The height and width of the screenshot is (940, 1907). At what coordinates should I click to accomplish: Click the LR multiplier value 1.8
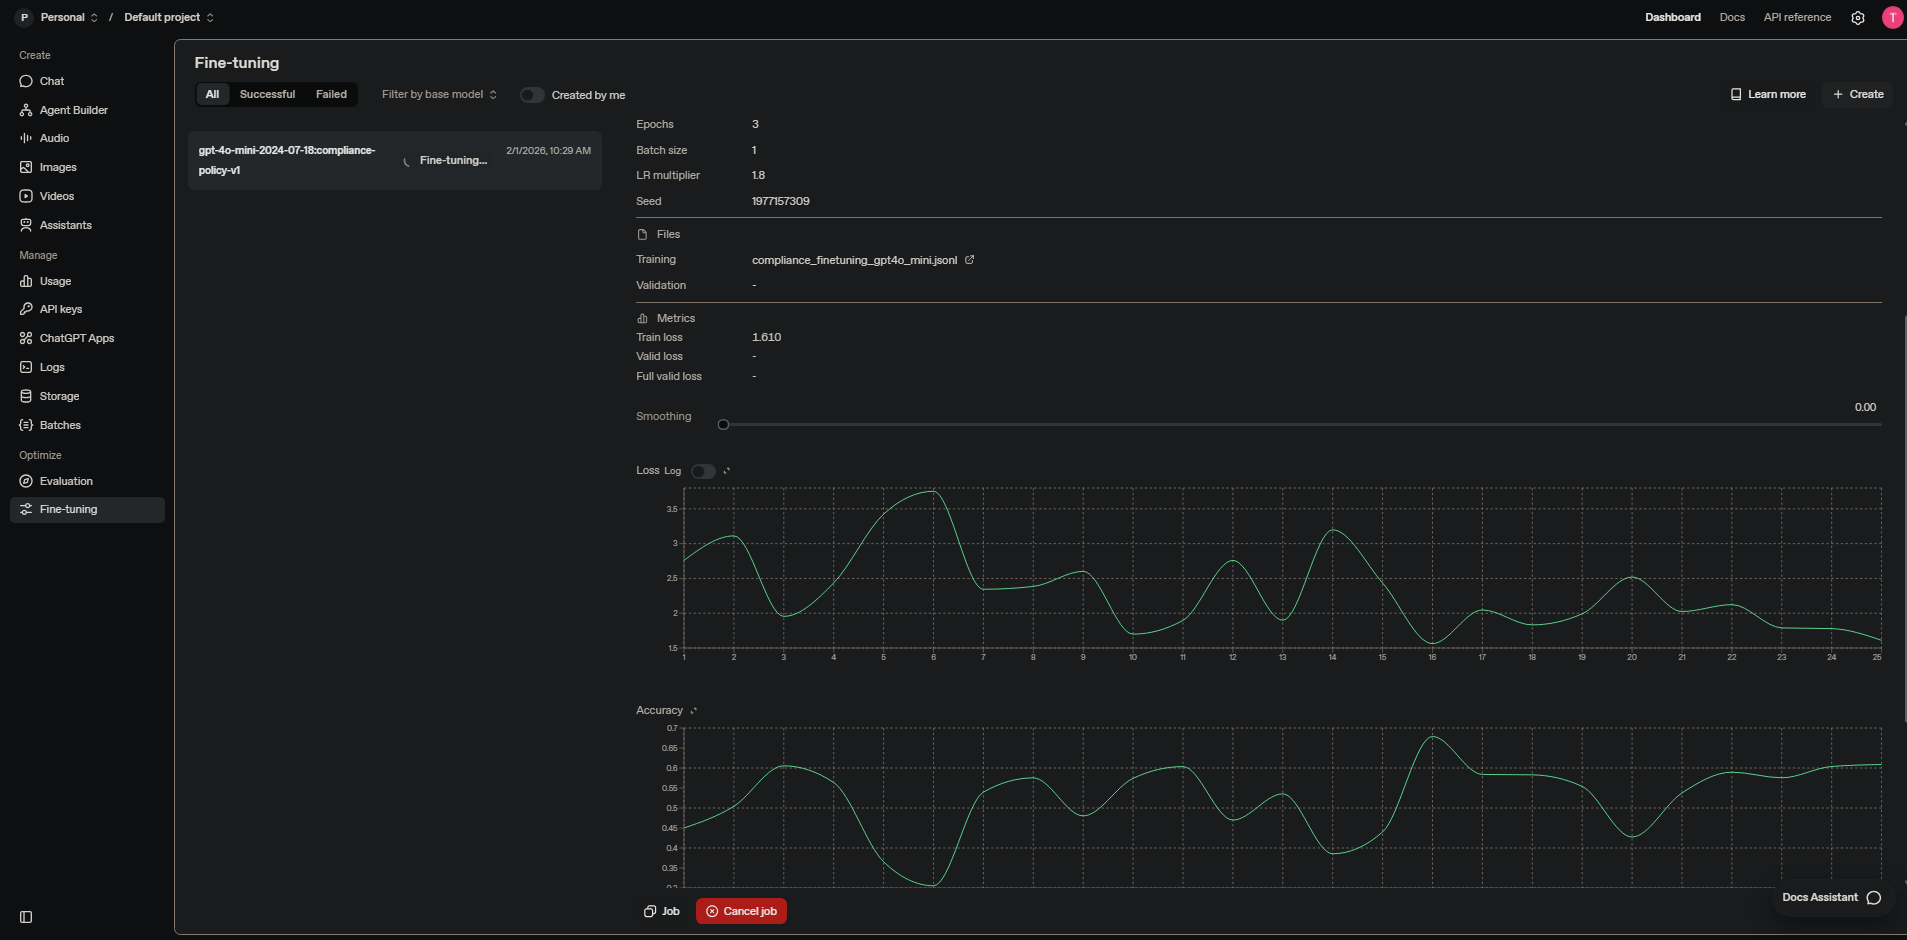[758, 176]
